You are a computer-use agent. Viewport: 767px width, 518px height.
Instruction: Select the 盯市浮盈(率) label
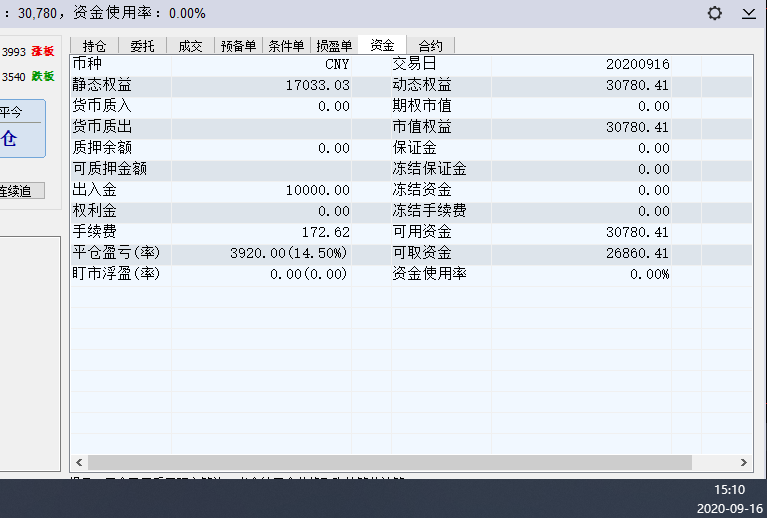[116, 274]
